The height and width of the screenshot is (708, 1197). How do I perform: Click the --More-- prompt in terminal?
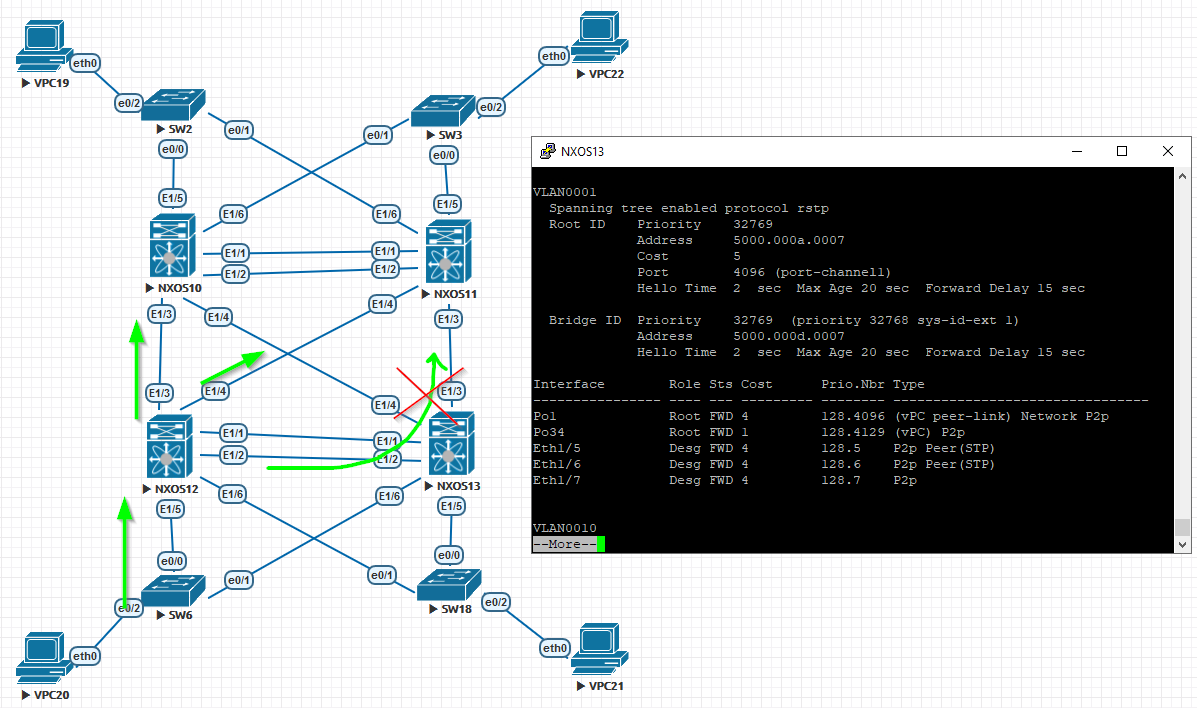click(x=564, y=544)
